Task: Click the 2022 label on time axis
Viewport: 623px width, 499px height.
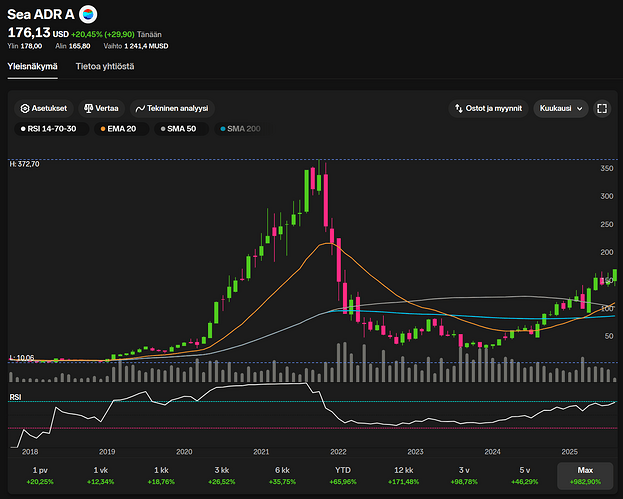Action: tap(338, 452)
